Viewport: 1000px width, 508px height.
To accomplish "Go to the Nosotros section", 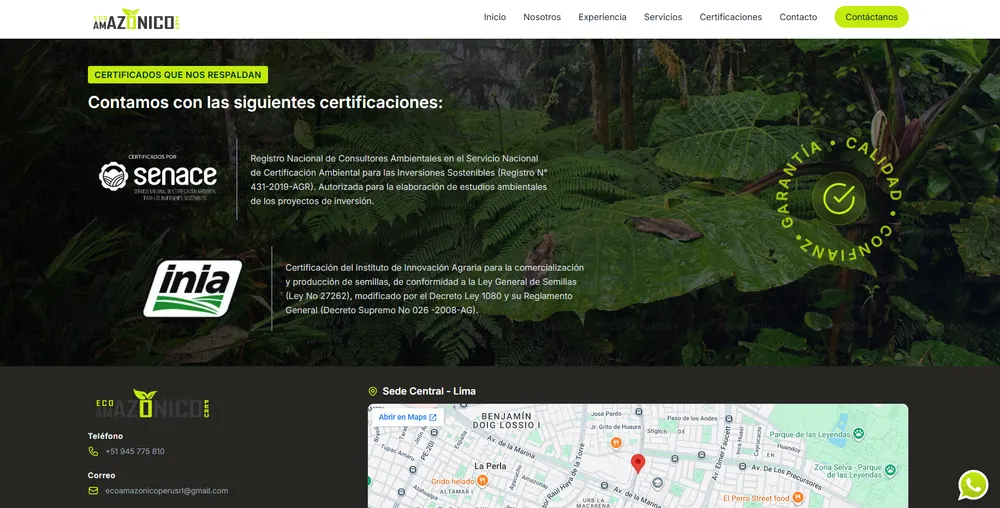I will (542, 17).
